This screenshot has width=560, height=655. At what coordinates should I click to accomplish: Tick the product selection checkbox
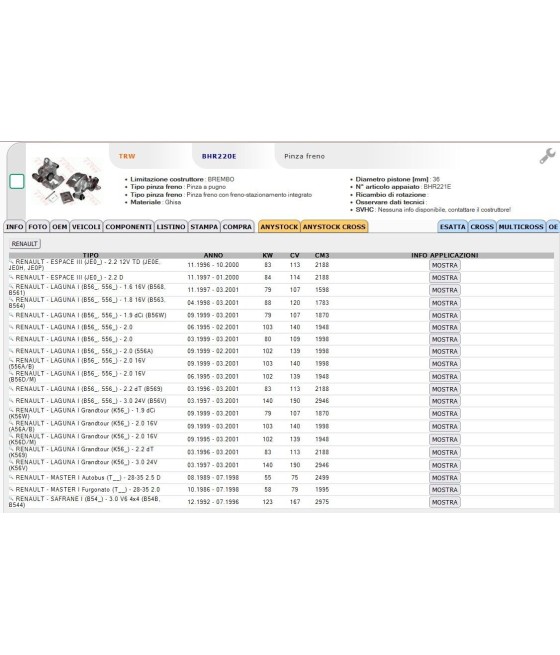(x=17, y=181)
